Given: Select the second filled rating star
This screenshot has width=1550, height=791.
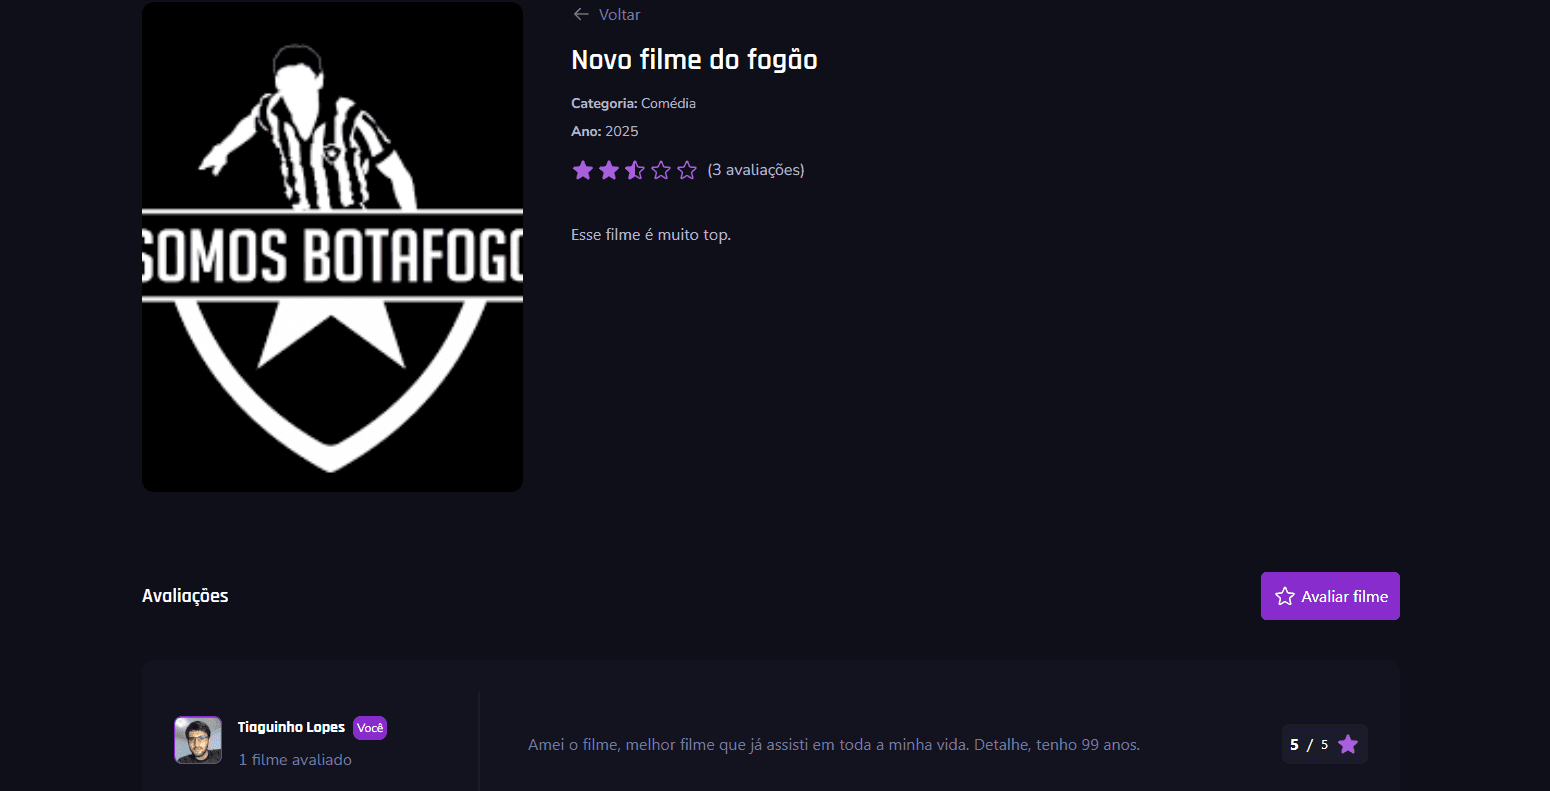Looking at the screenshot, I should (x=609, y=170).
